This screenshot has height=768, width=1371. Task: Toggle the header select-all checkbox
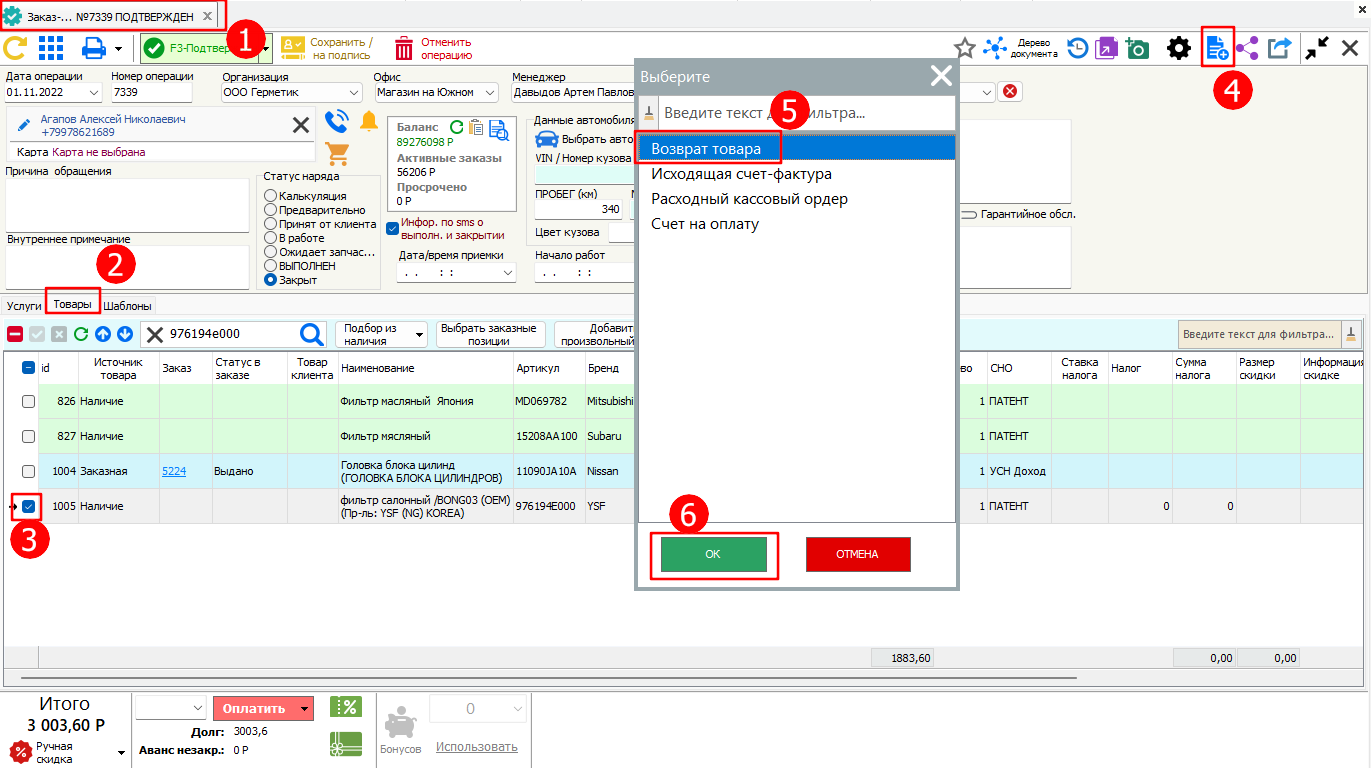(x=28, y=368)
